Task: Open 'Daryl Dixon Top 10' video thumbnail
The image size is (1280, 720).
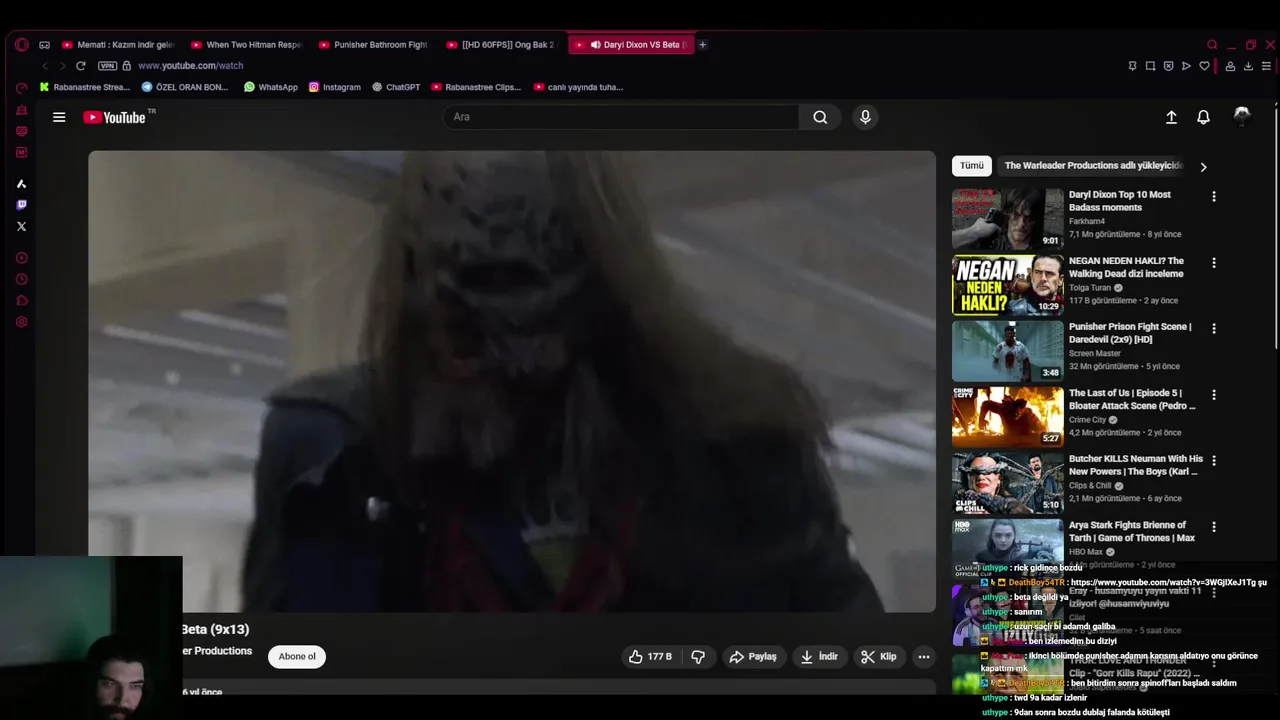Action: tap(1008, 218)
